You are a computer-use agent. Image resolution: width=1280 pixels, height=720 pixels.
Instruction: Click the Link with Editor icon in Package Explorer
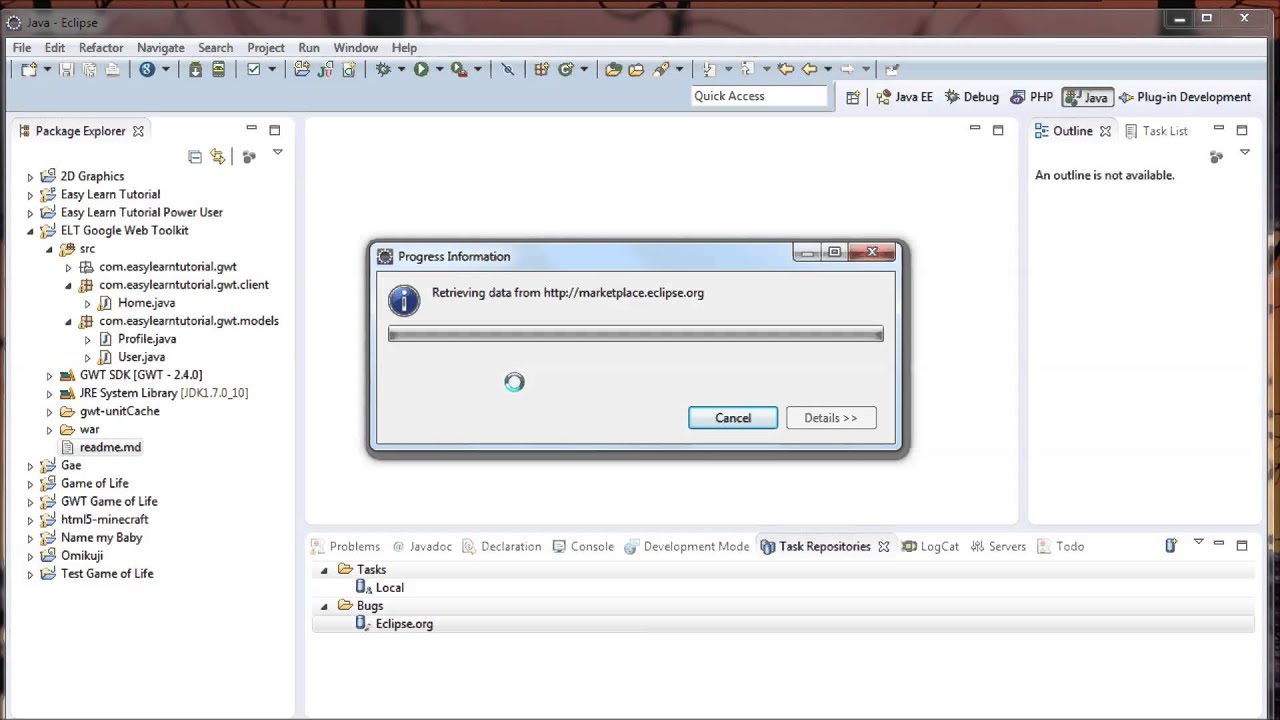pos(217,156)
